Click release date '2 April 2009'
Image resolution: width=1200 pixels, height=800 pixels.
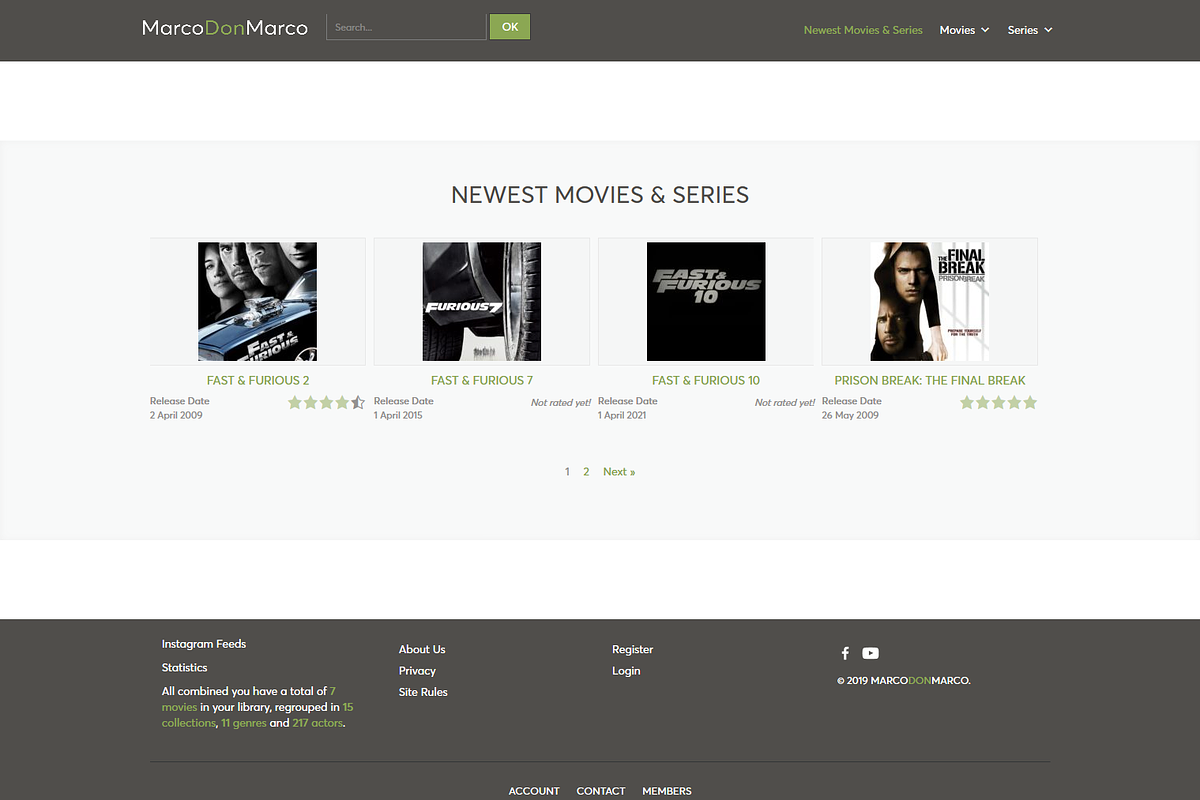pos(176,415)
